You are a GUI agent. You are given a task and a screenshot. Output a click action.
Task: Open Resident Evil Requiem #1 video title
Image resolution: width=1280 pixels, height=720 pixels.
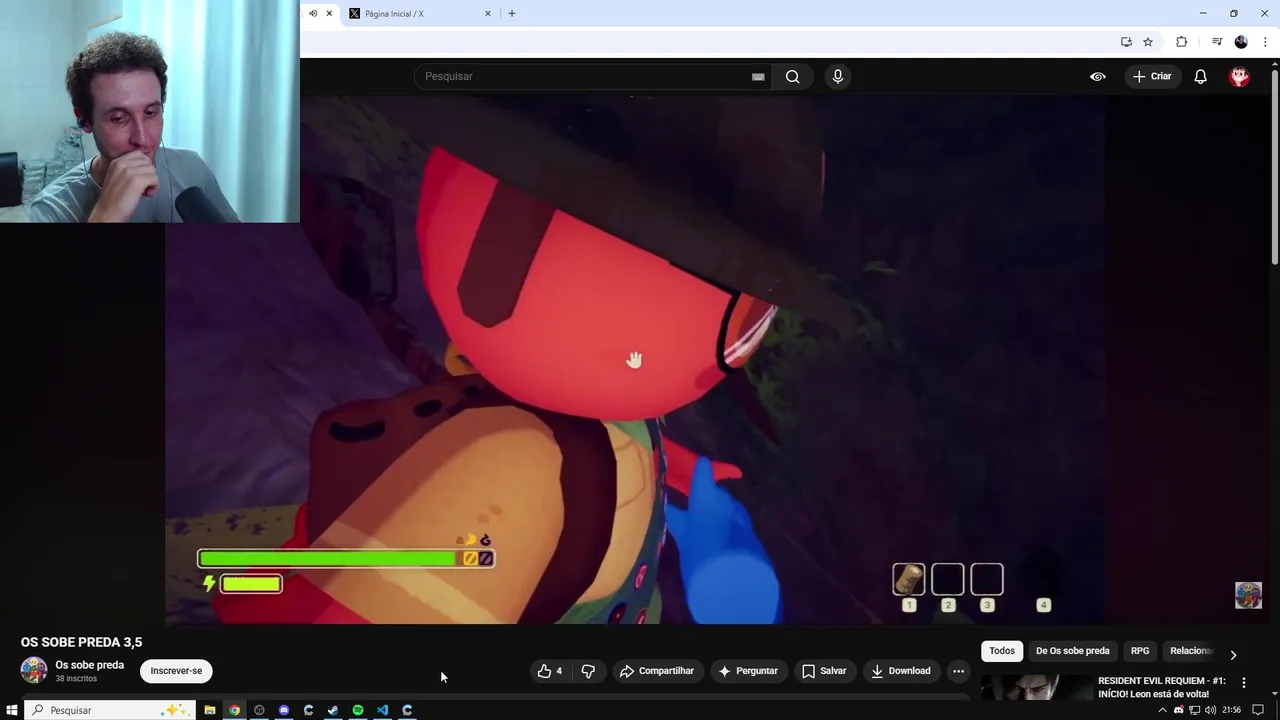tap(1161, 688)
